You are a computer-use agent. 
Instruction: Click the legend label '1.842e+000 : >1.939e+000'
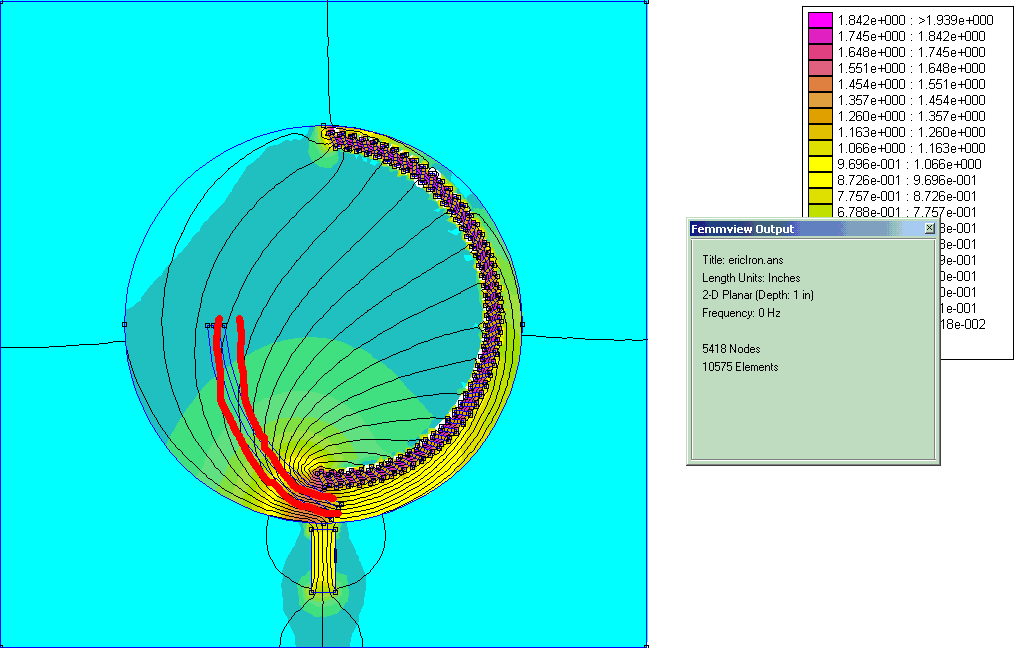(915, 20)
